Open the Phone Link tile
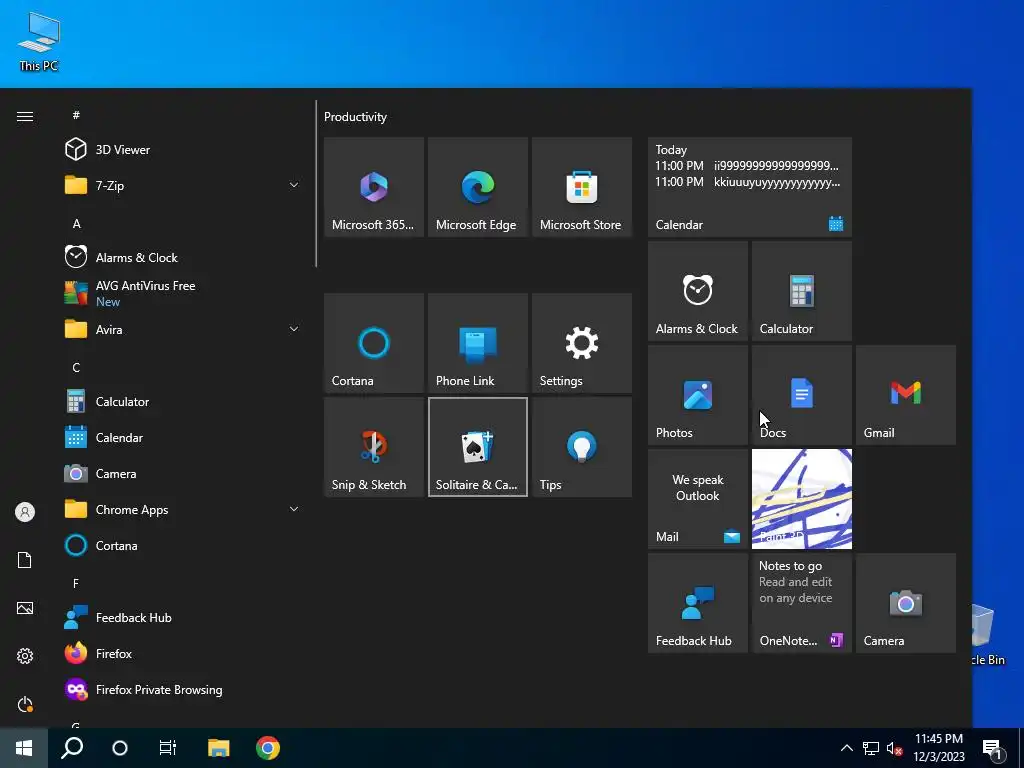 [x=477, y=343]
